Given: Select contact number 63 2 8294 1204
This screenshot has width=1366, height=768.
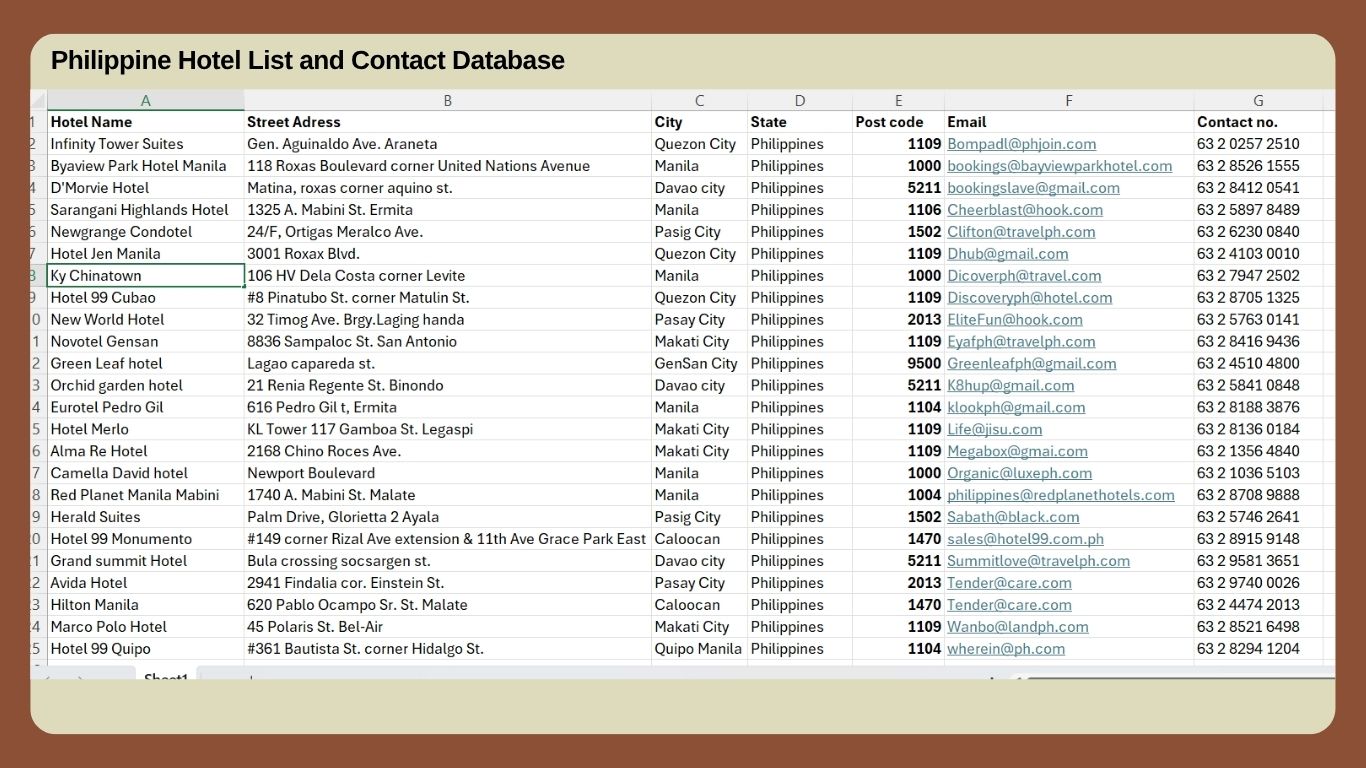Looking at the screenshot, I should pyautogui.click(x=1258, y=649).
